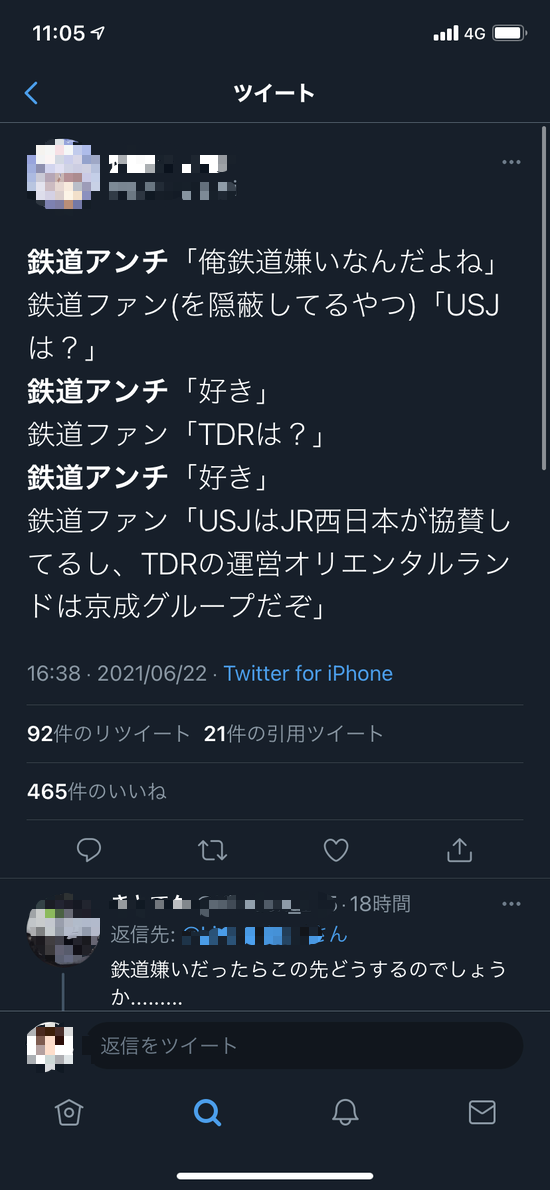Open the reply's three-dot more menu
Image resolution: width=550 pixels, height=1190 pixels.
[511, 904]
